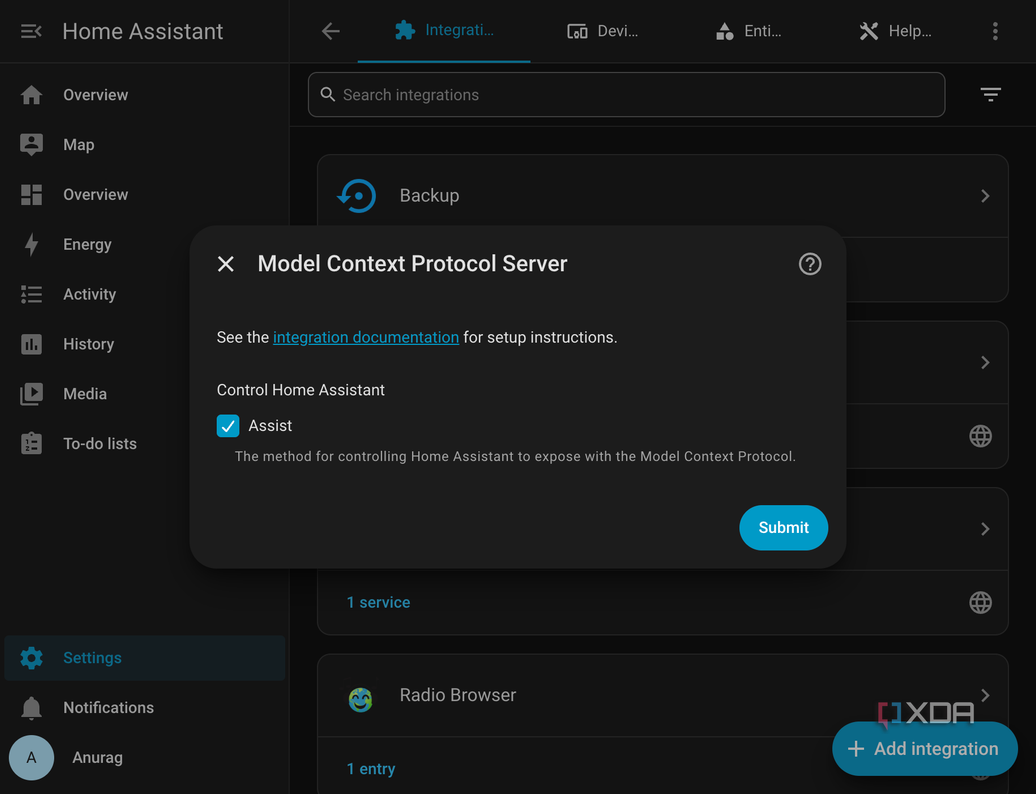Image resolution: width=1036 pixels, height=794 pixels.
Task: Go back with the arrow icon
Action: click(330, 31)
